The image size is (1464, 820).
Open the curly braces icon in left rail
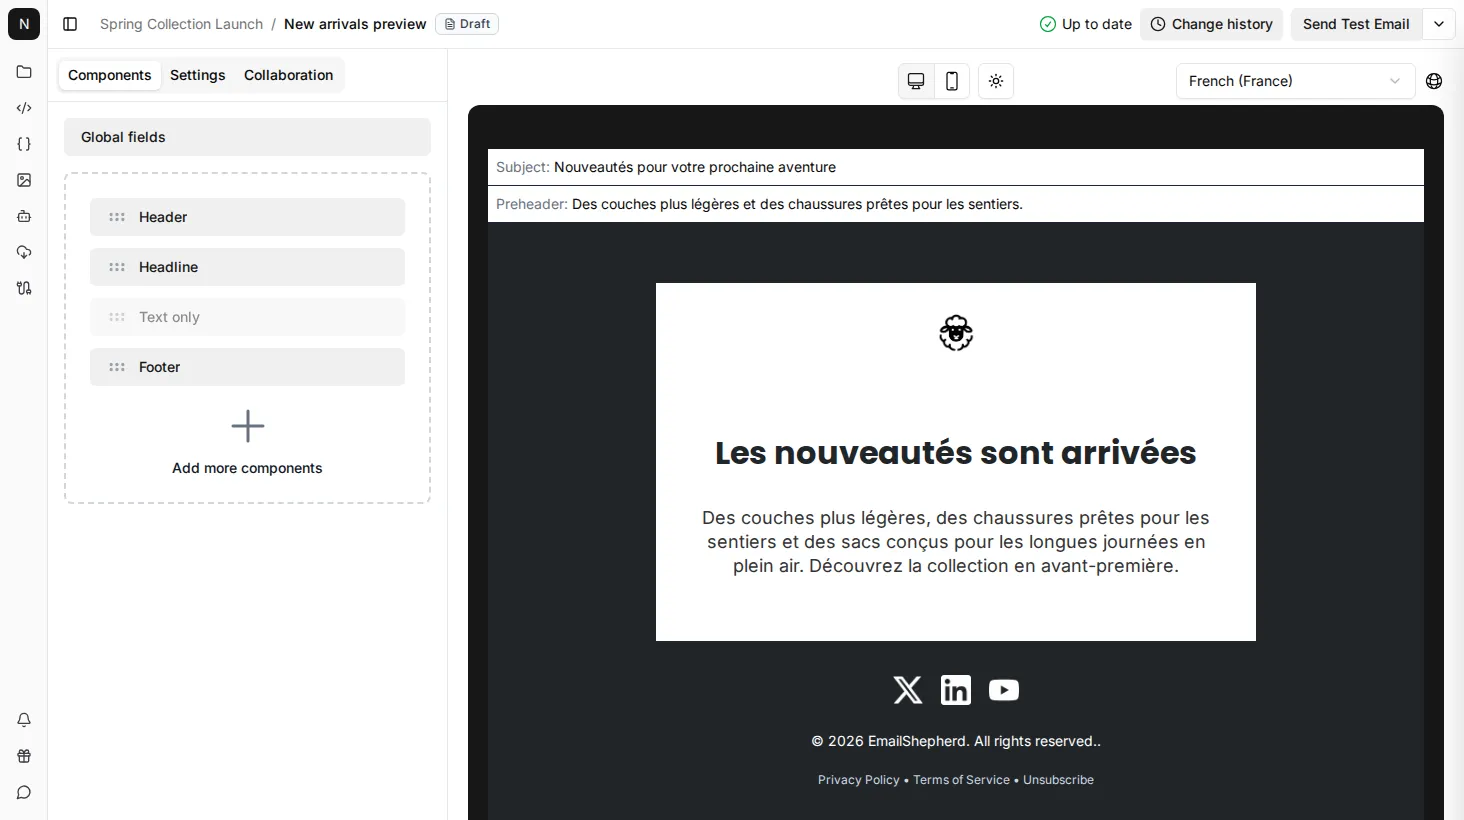tap(24, 144)
